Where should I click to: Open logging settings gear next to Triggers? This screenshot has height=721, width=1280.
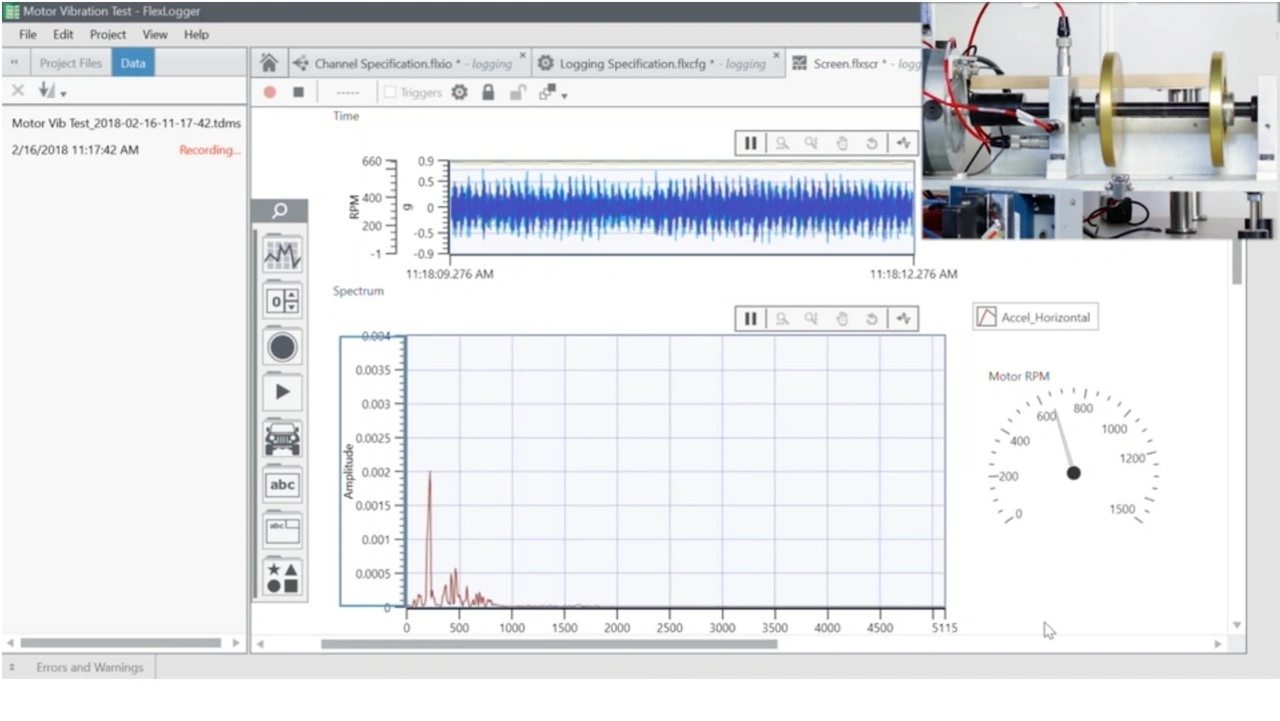click(459, 92)
